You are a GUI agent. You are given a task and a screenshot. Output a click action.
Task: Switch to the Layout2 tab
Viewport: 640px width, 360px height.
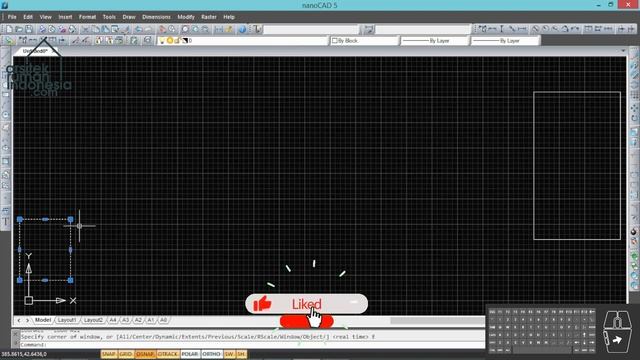93,320
